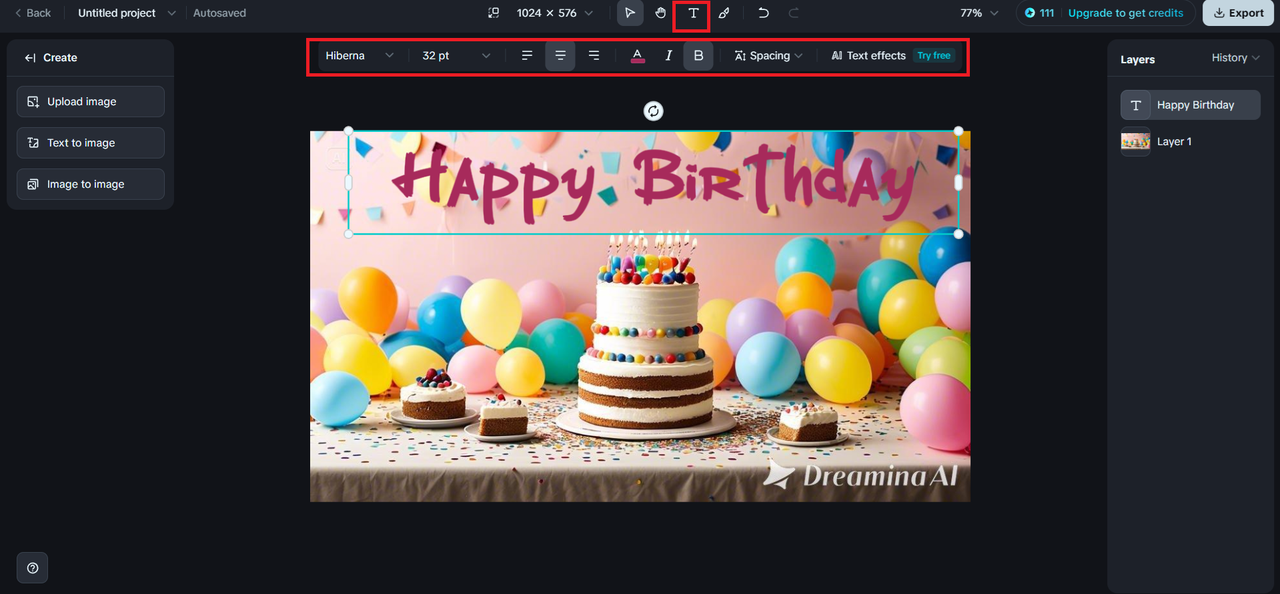Open the History dropdown
The width and height of the screenshot is (1280, 594).
click(1236, 58)
